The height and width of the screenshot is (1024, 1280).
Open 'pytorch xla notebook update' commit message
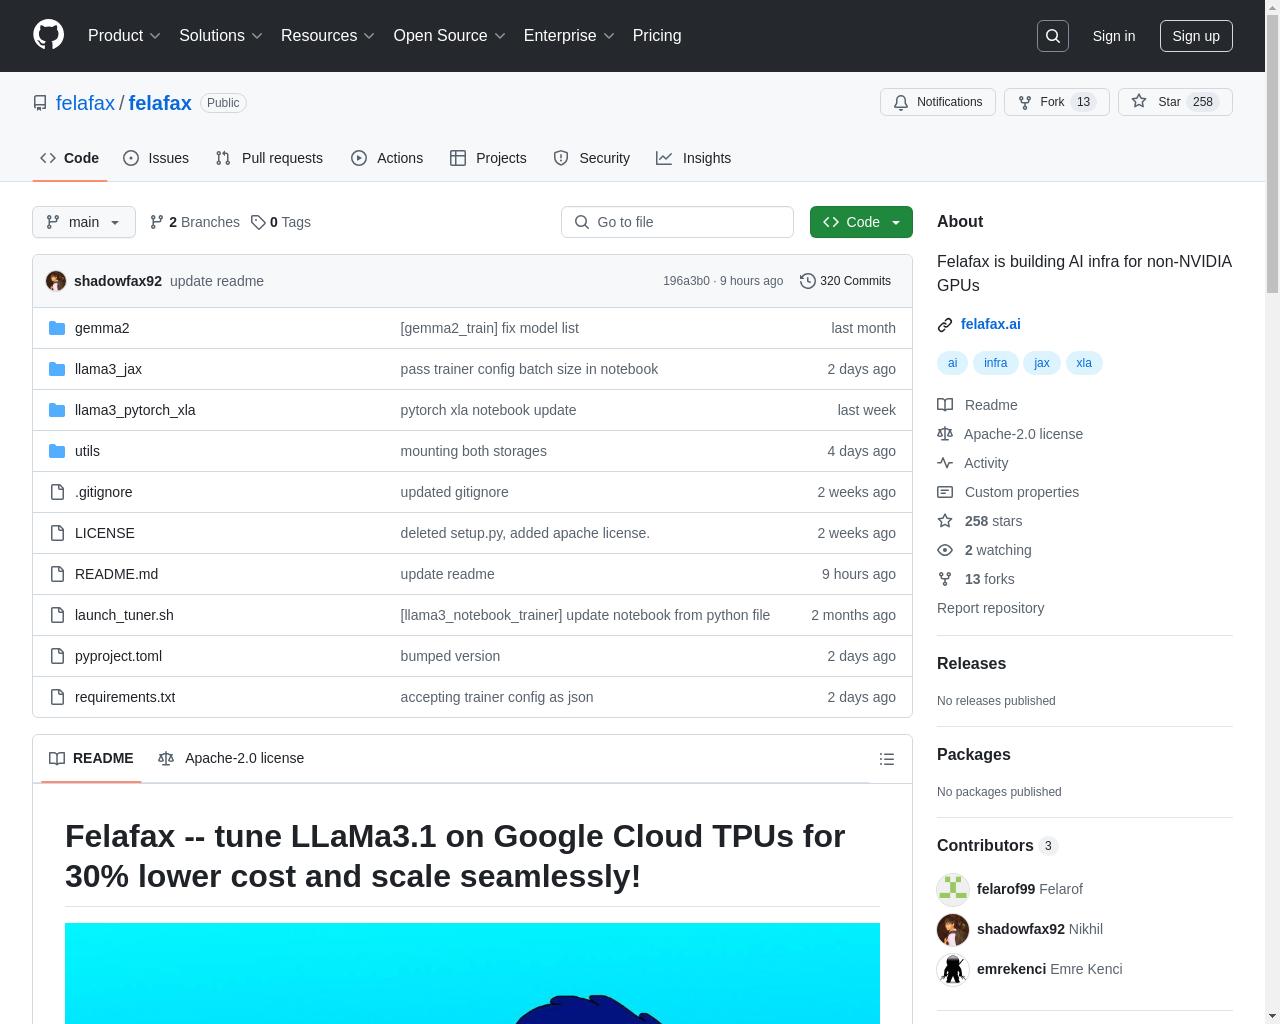pos(488,410)
